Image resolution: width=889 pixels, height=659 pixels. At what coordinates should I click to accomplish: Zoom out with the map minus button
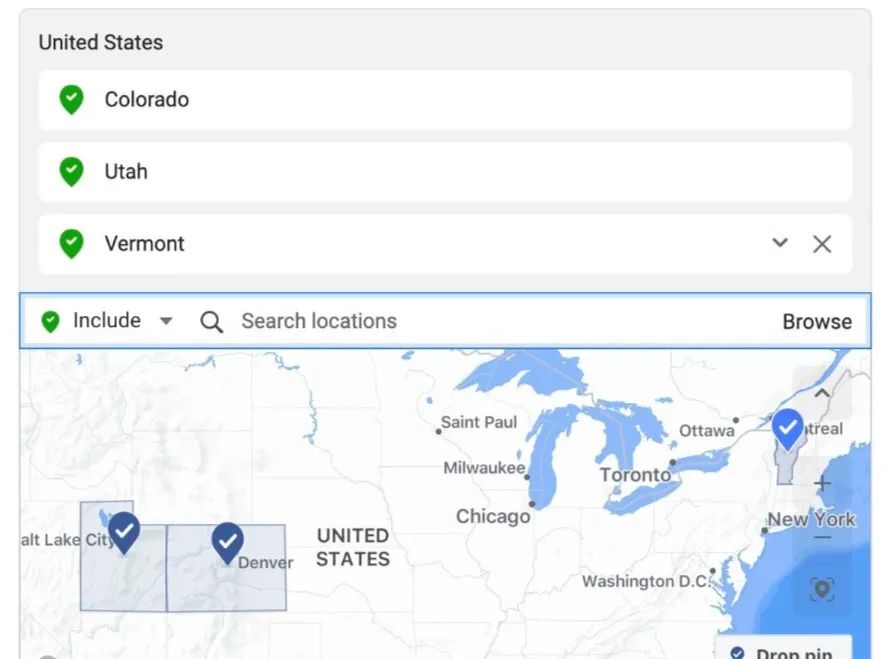click(823, 537)
